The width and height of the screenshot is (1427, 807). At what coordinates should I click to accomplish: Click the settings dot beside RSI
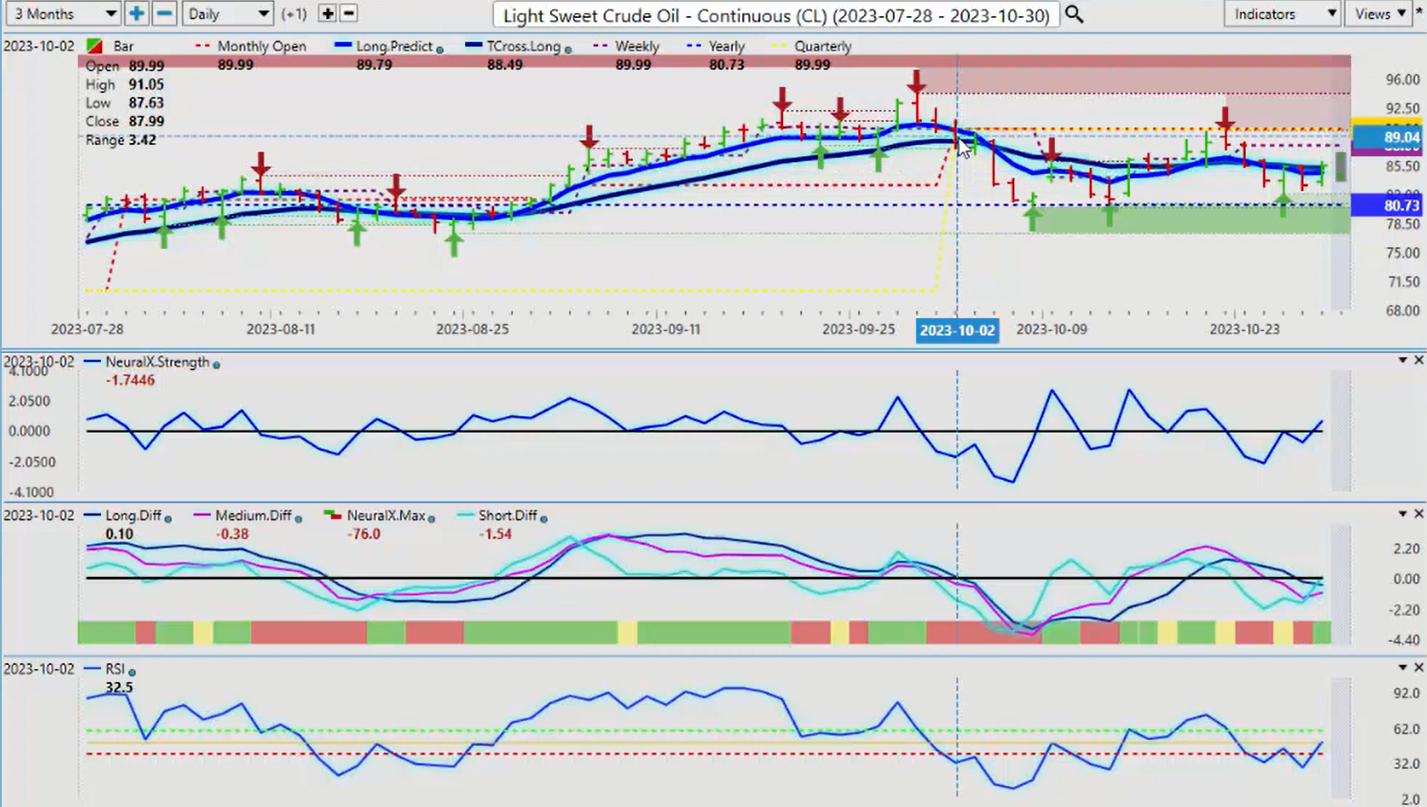coord(132,673)
